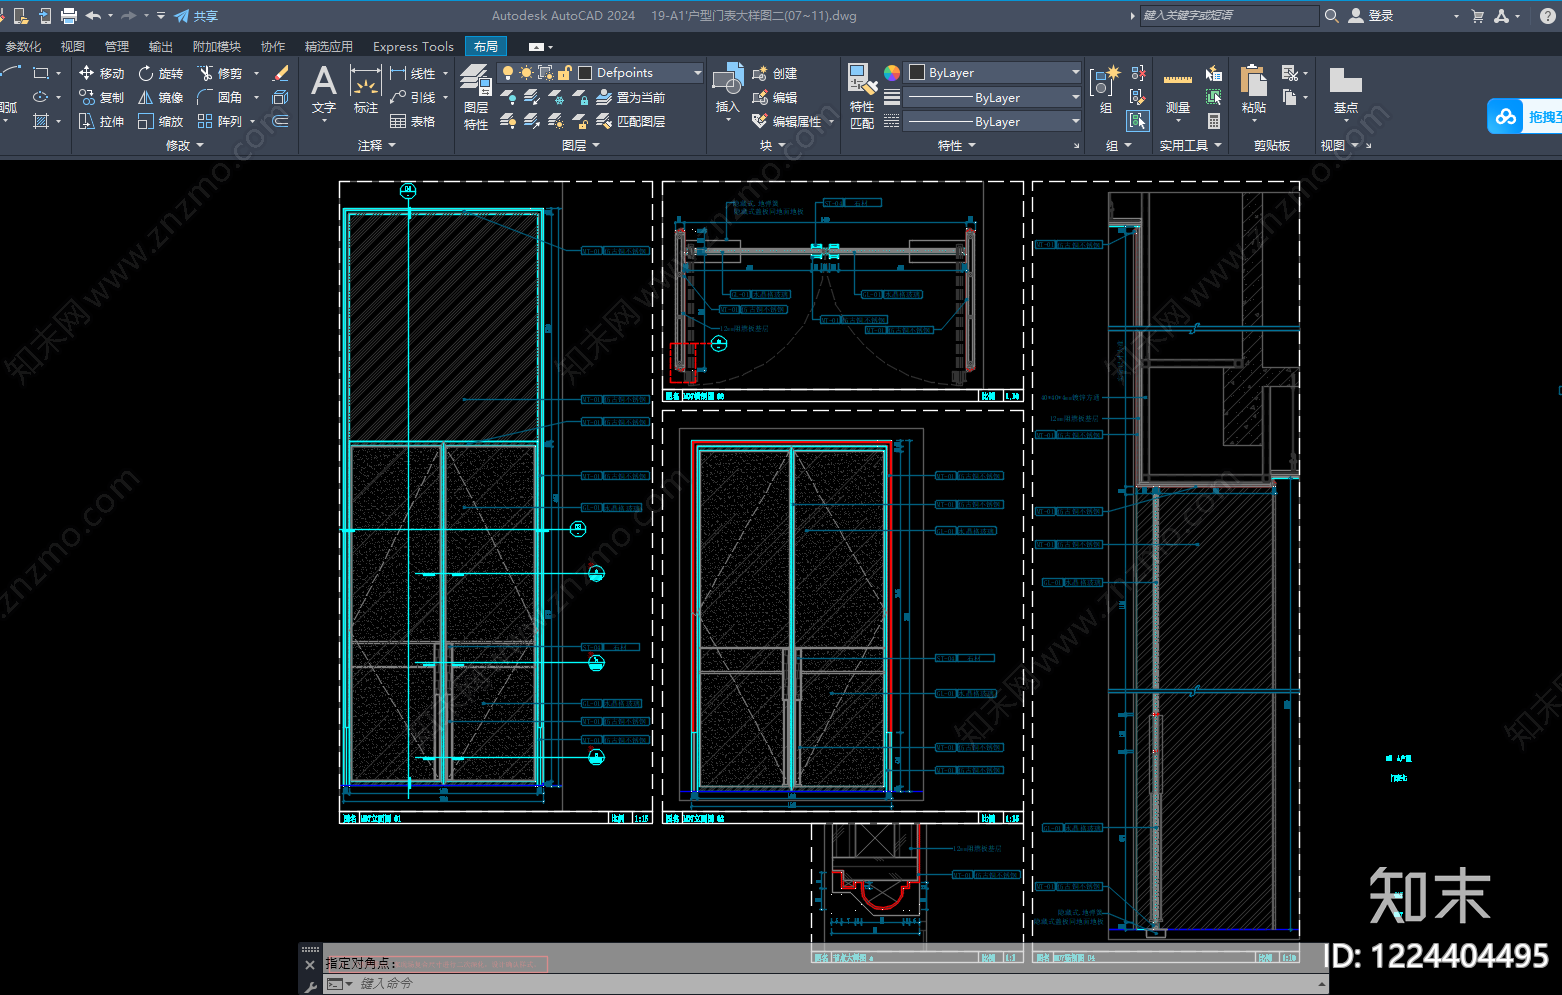Select the Copy (复制) tool
Screen dimensions: 1562x995
101,97
